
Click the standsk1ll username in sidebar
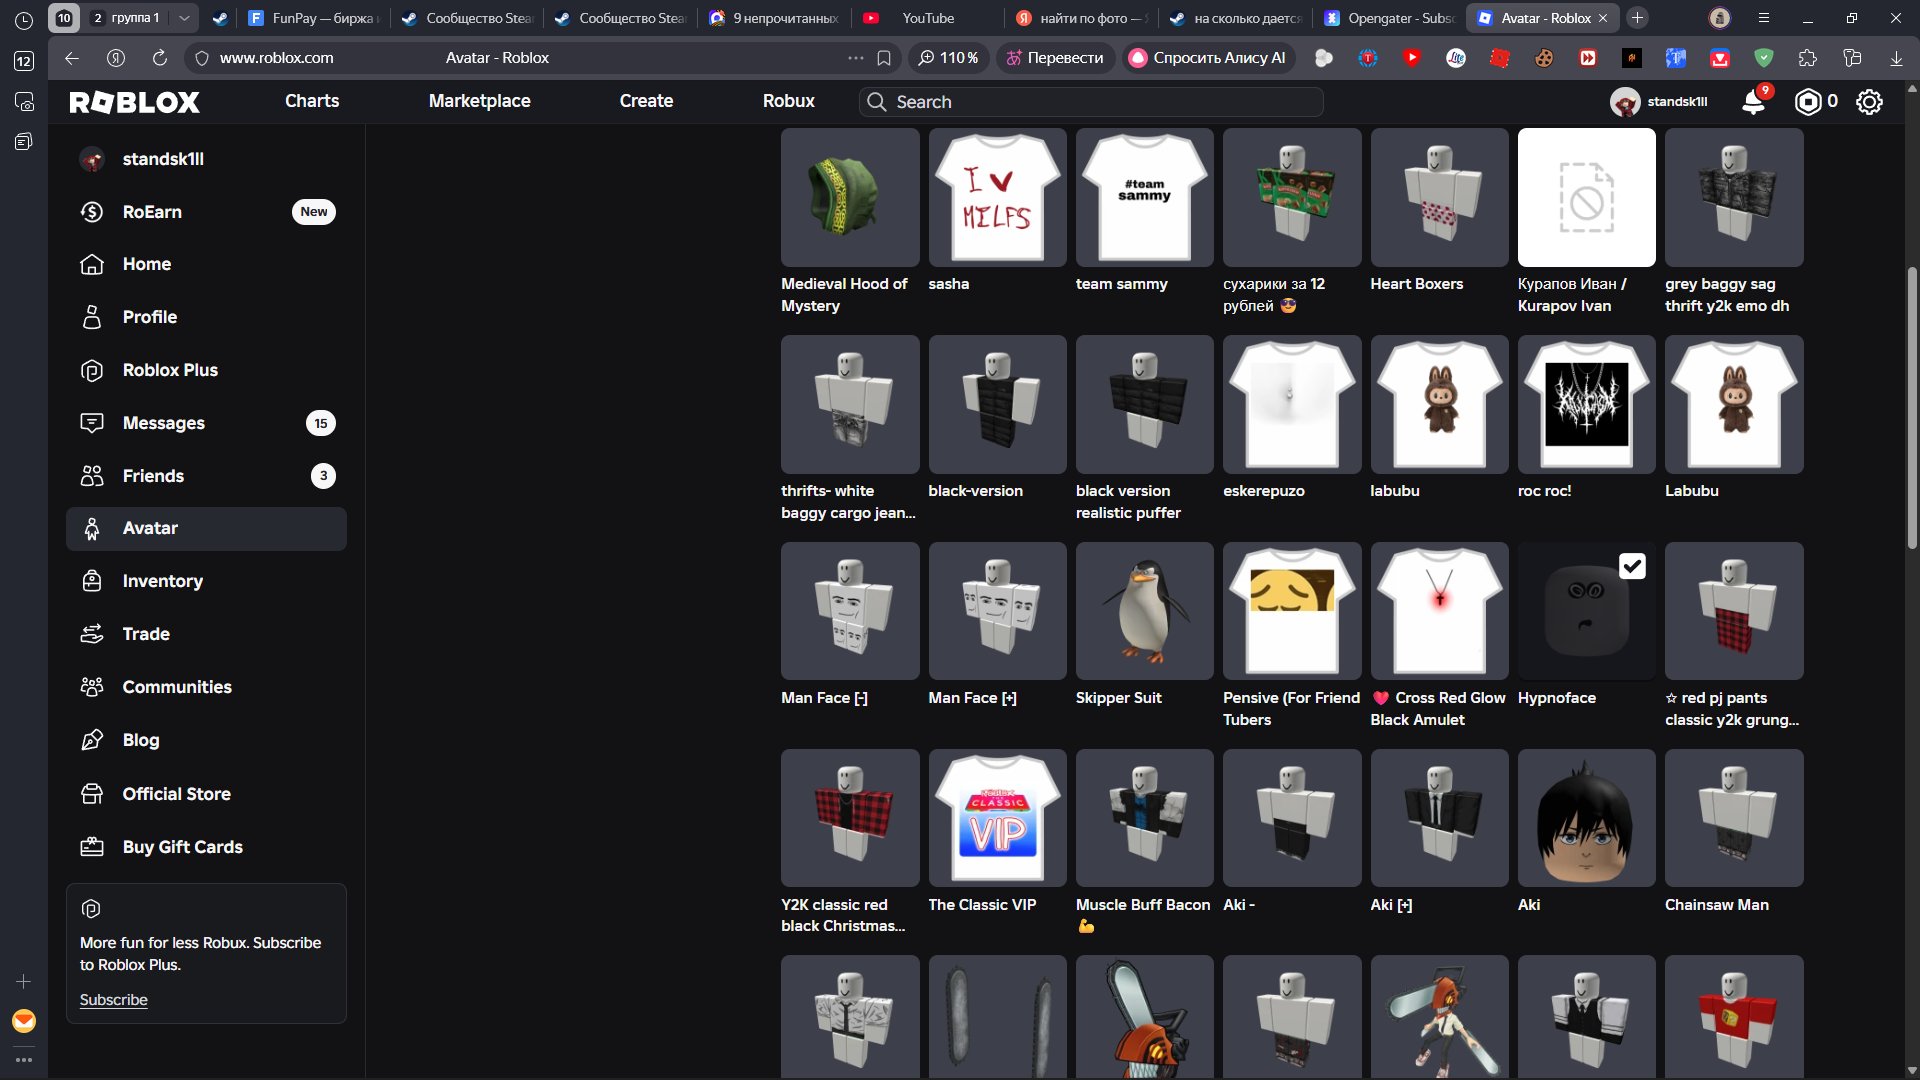[x=163, y=159]
